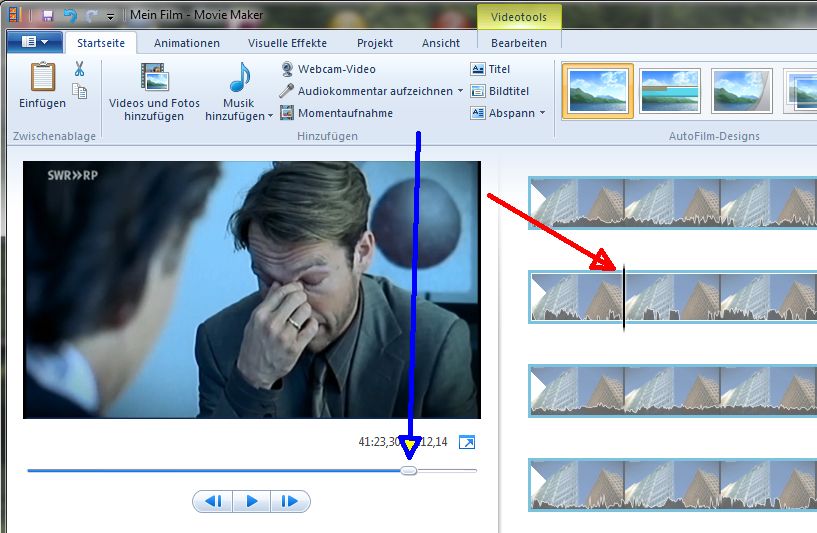Screen dimensions: 817x533
Task: Click the first timeline clip row
Action: pyautogui.click(x=673, y=203)
